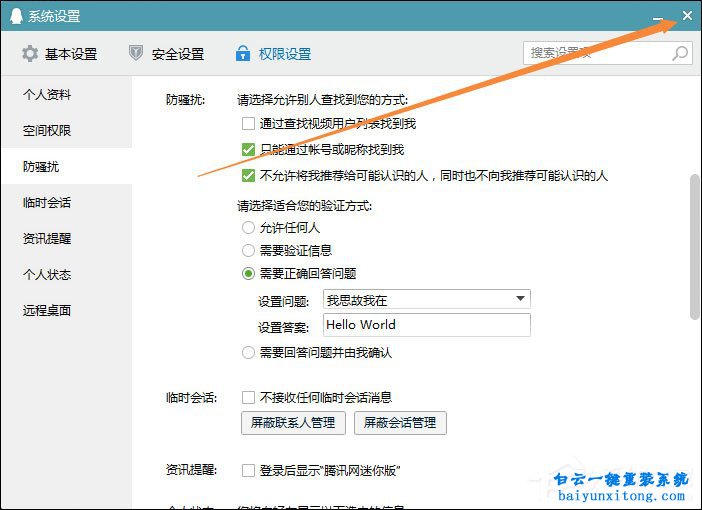Close the 系统设置 window
Screen dimensions: 702x510
click(686, 16)
